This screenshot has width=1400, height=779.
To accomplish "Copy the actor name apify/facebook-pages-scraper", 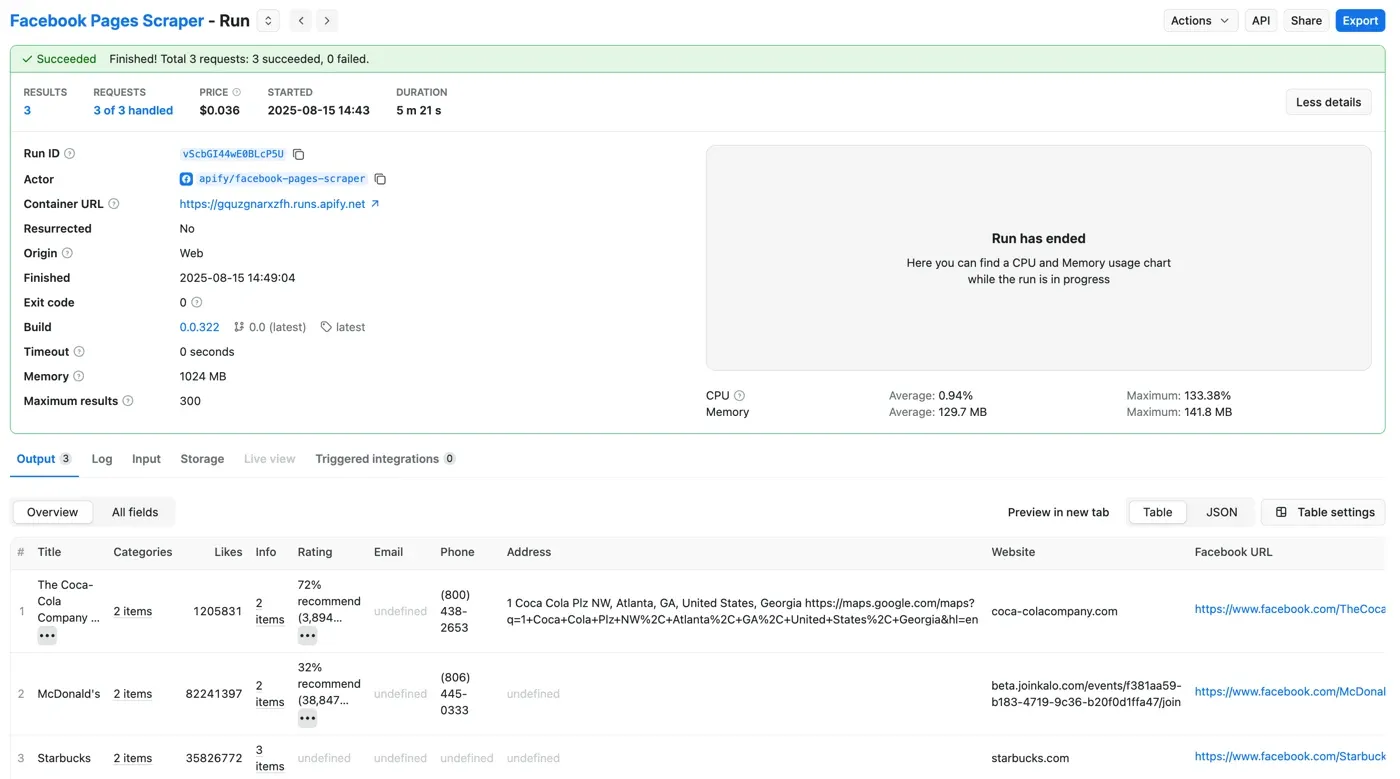I will [x=380, y=179].
